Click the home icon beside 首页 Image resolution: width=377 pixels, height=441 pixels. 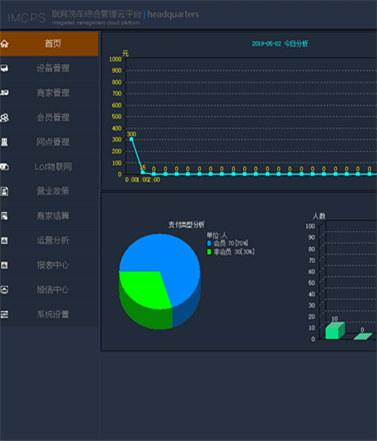[x=5, y=44]
